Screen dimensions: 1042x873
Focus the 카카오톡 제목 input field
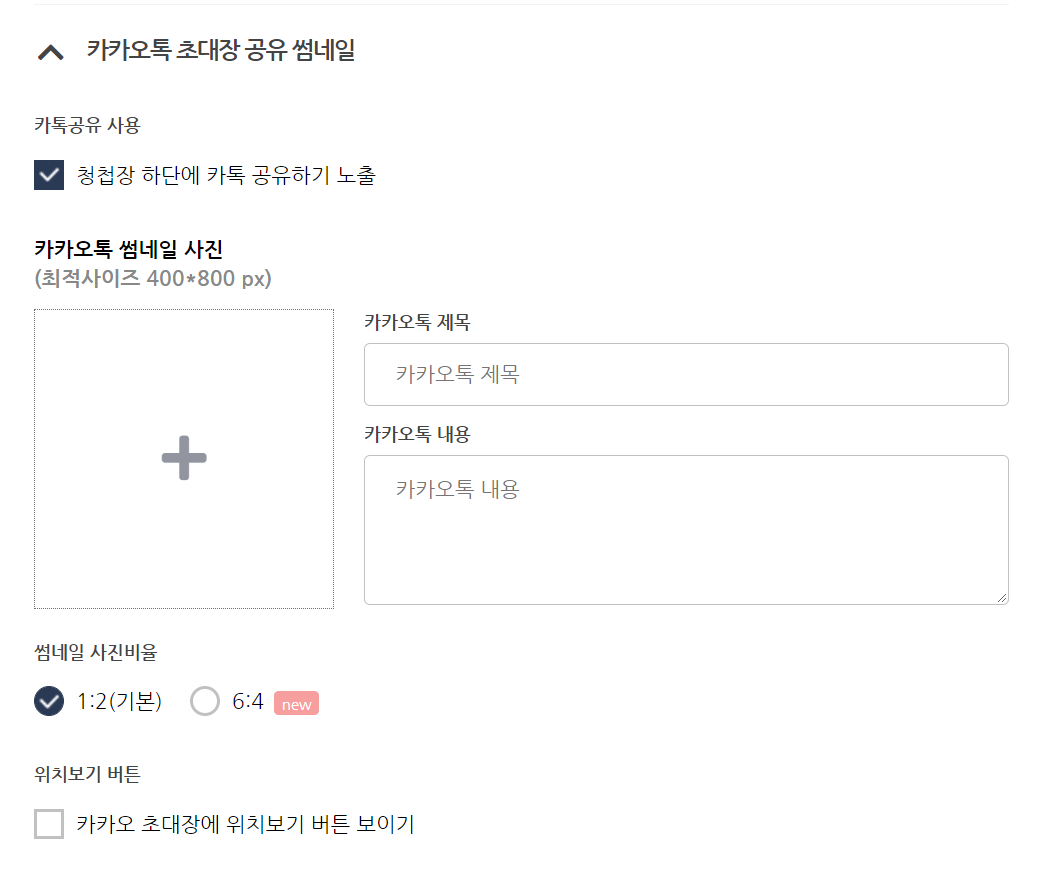pyautogui.click(x=686, y=375)
